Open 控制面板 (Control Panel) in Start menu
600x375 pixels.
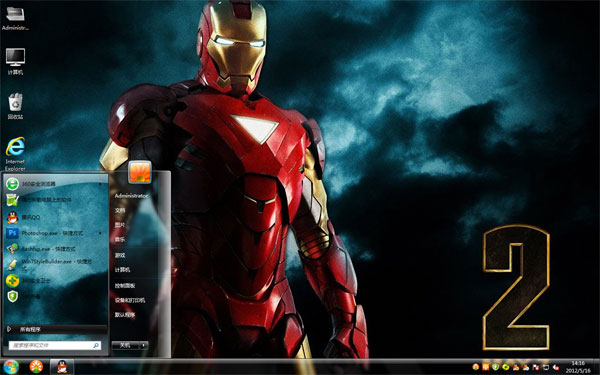[x=125, y=285]
